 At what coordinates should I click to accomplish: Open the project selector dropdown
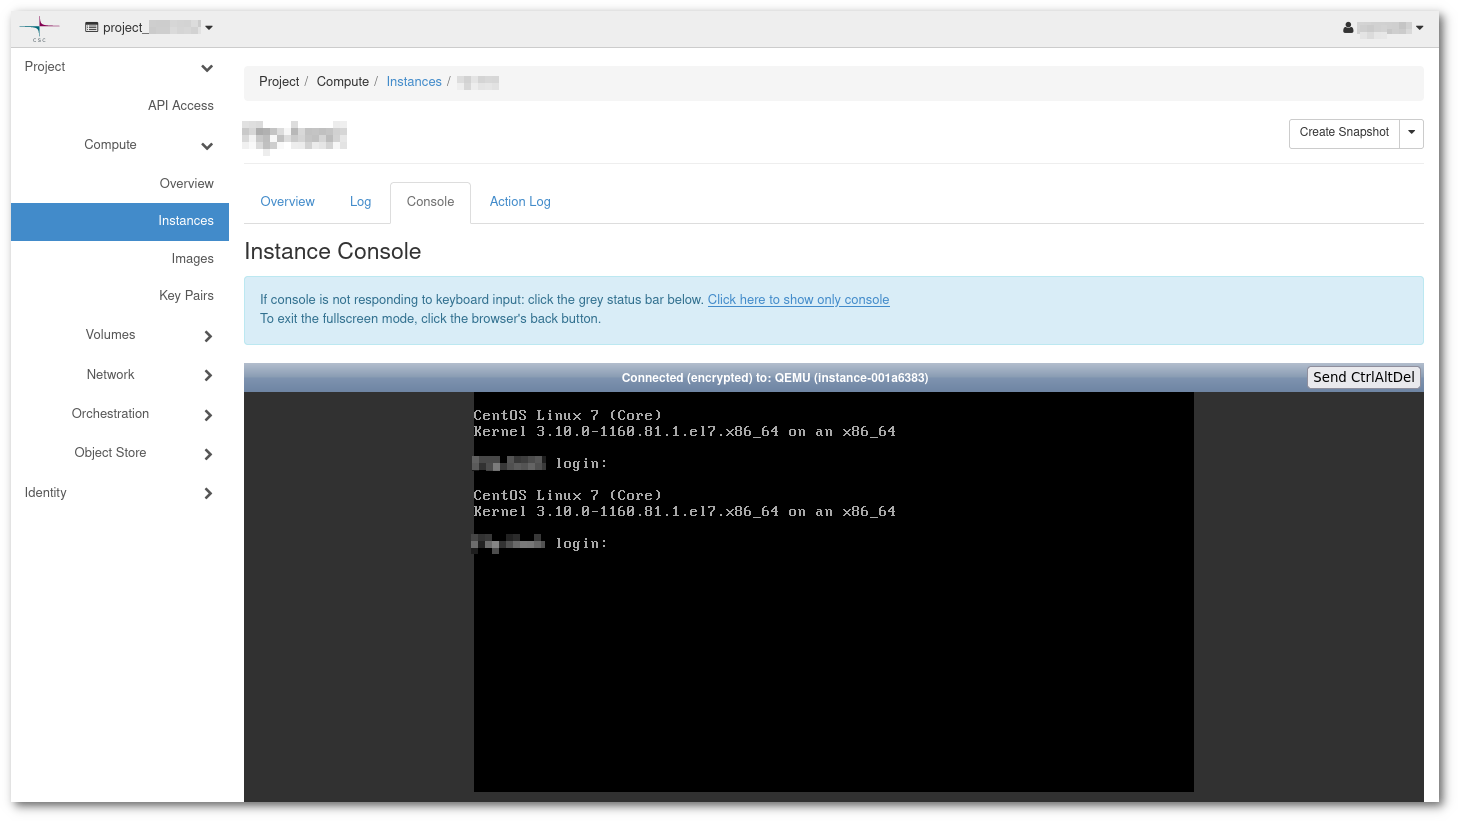point(209,27)
